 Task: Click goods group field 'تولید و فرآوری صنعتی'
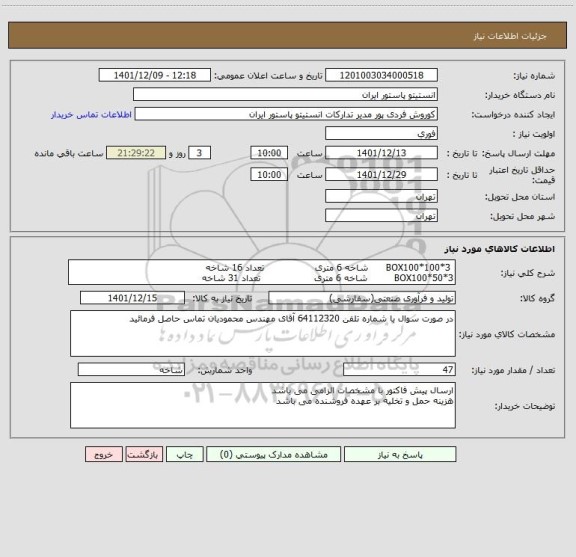362,298
